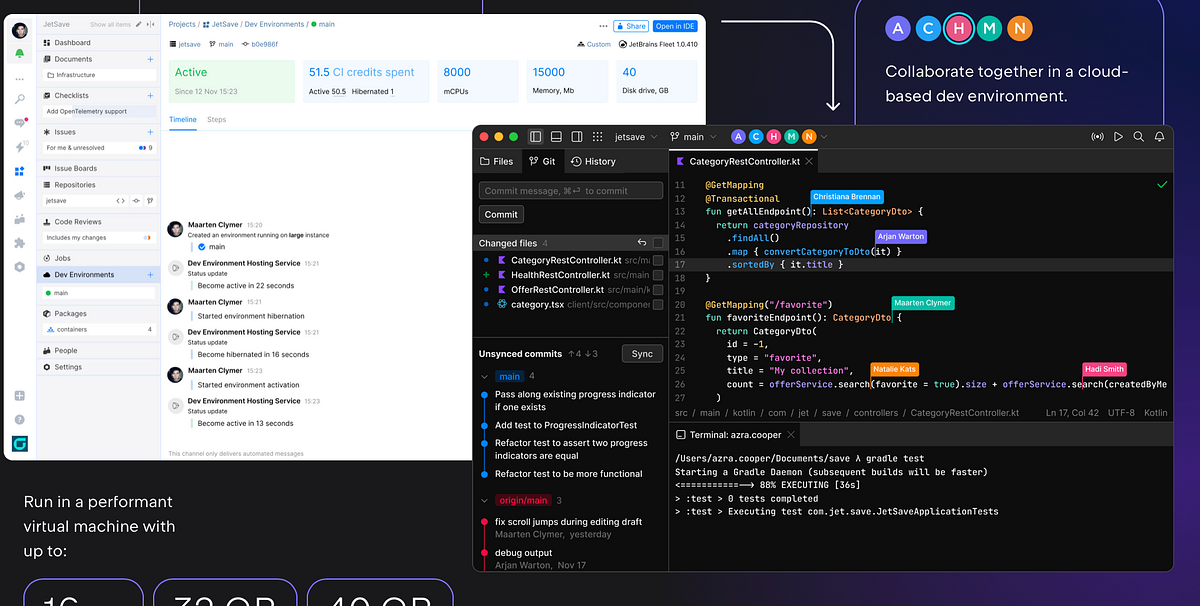
Task: Click the Open in IDE button
Action: [675, 26]
